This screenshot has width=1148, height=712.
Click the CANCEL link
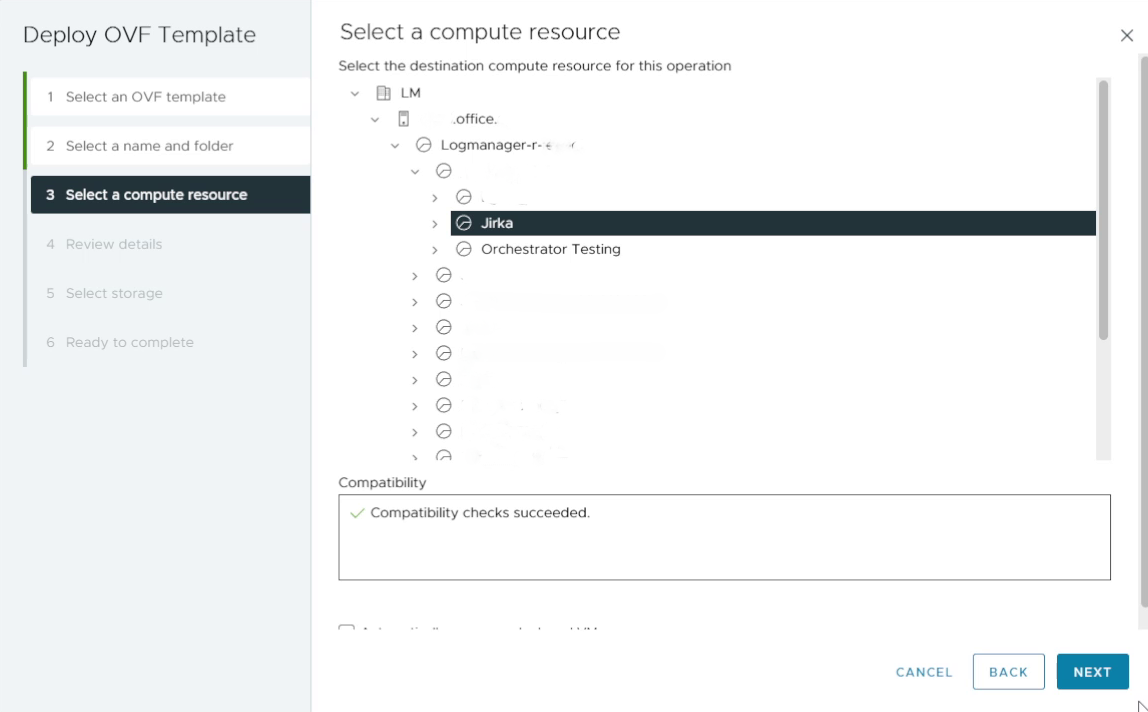click(x=923, y=671)
